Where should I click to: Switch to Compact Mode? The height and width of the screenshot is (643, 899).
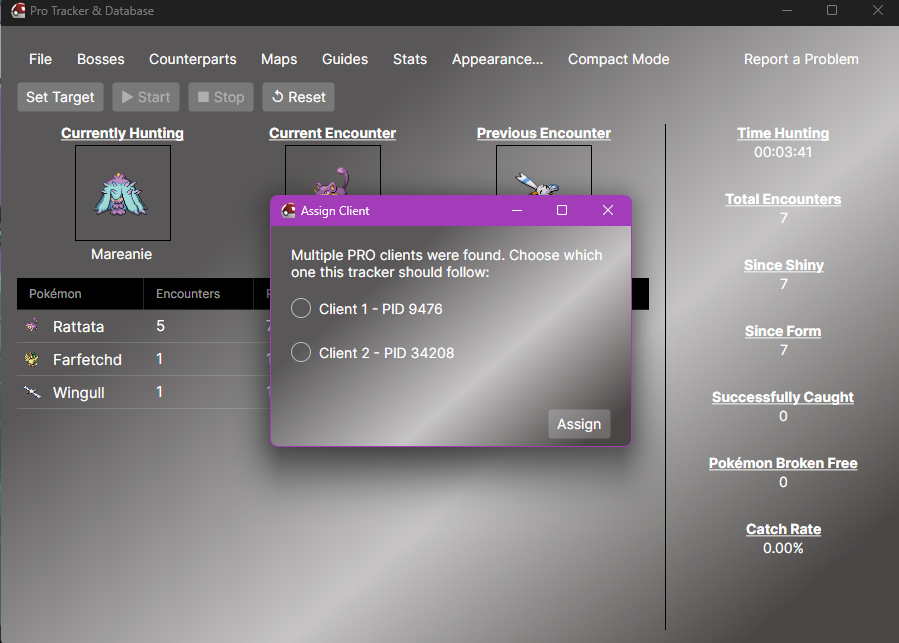(619, 59)
